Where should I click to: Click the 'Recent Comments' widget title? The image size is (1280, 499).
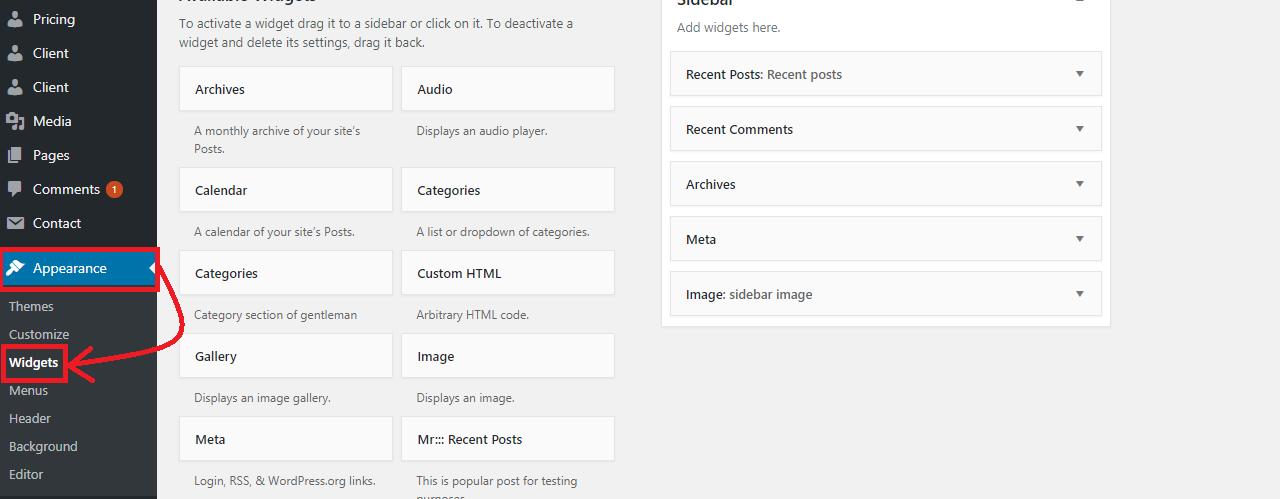pyautogui.click(x=739, y=129)
